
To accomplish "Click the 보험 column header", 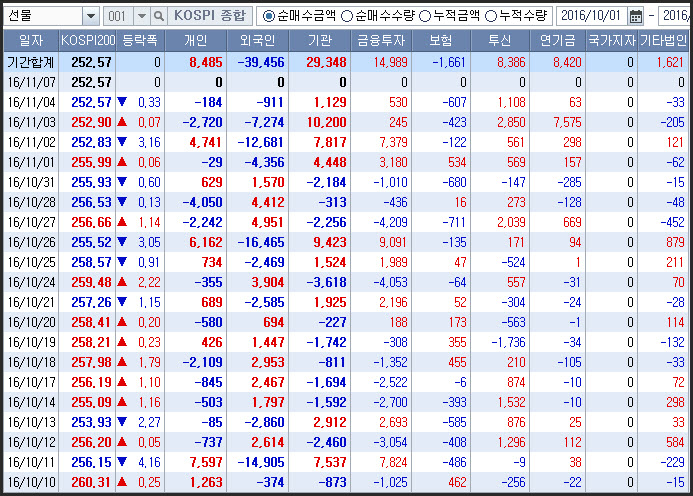I will (441, 41).
